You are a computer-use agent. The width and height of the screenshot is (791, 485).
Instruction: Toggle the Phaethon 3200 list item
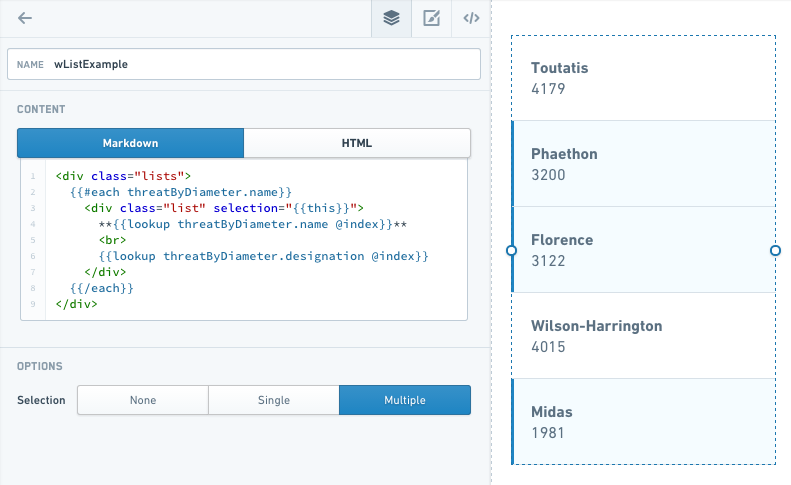click(x=644, y=164)
